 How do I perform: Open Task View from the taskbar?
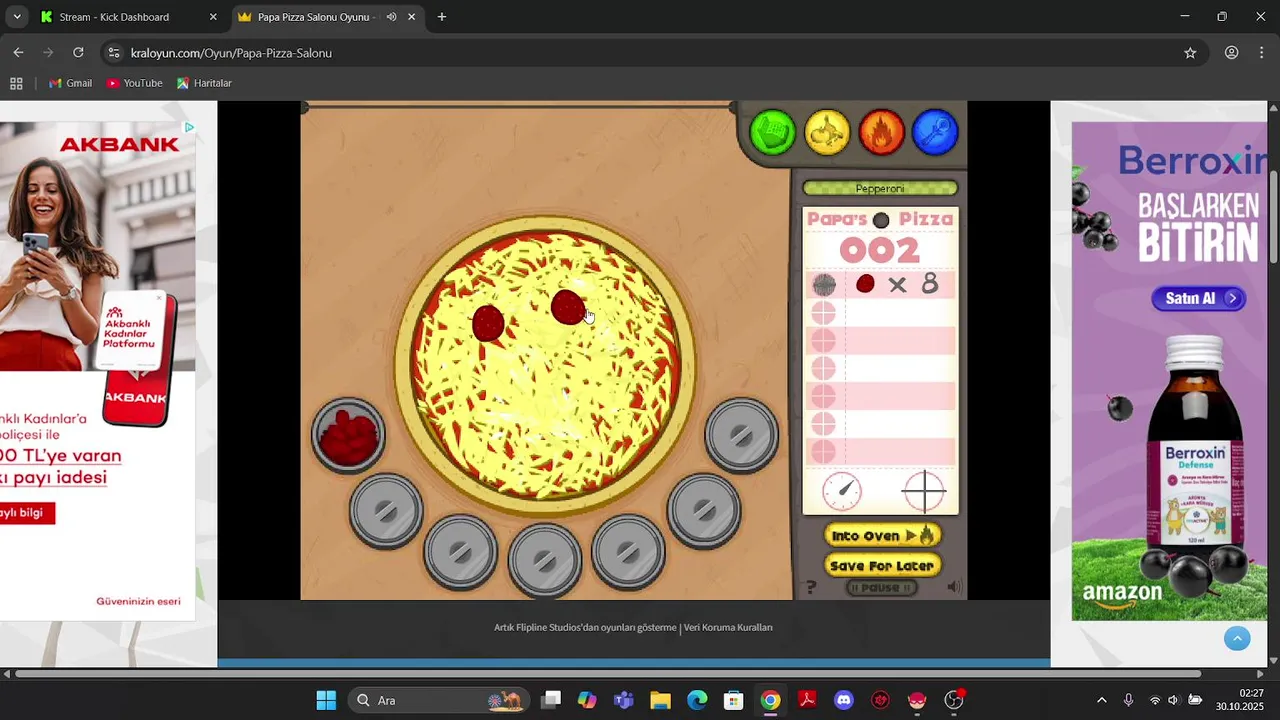(x=551, y=700)
